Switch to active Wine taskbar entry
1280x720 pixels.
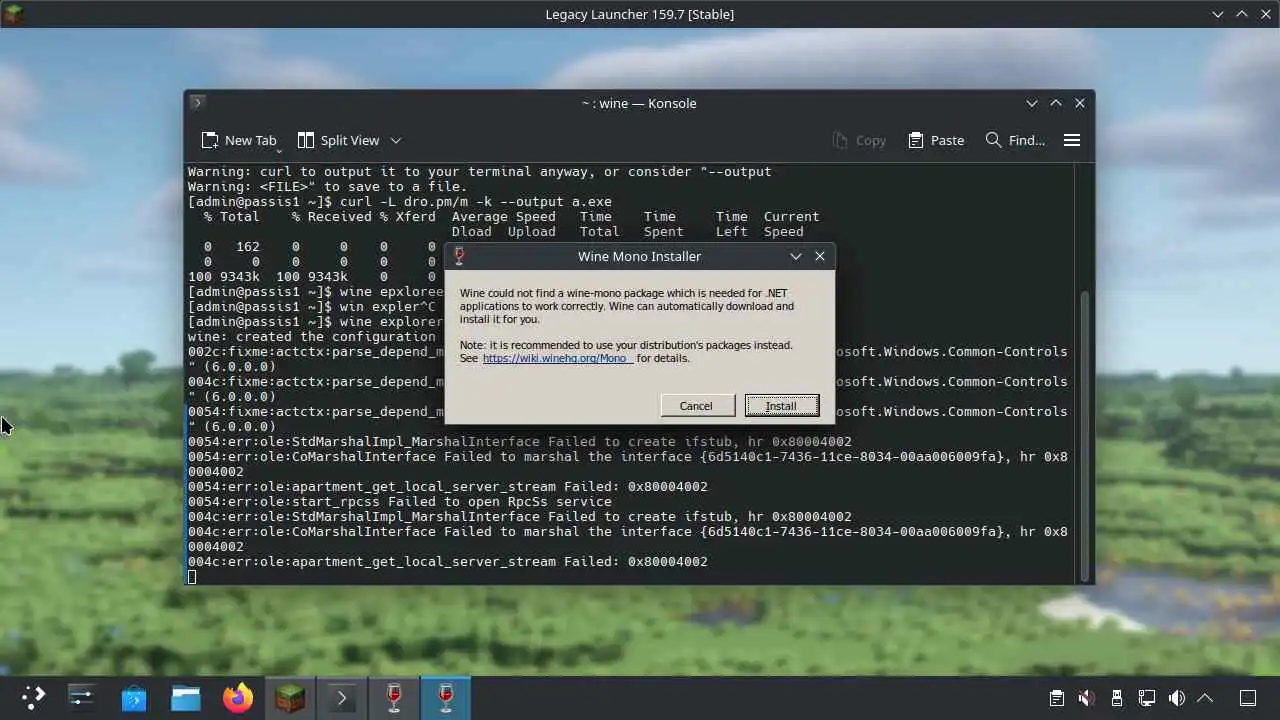(446, 698)
